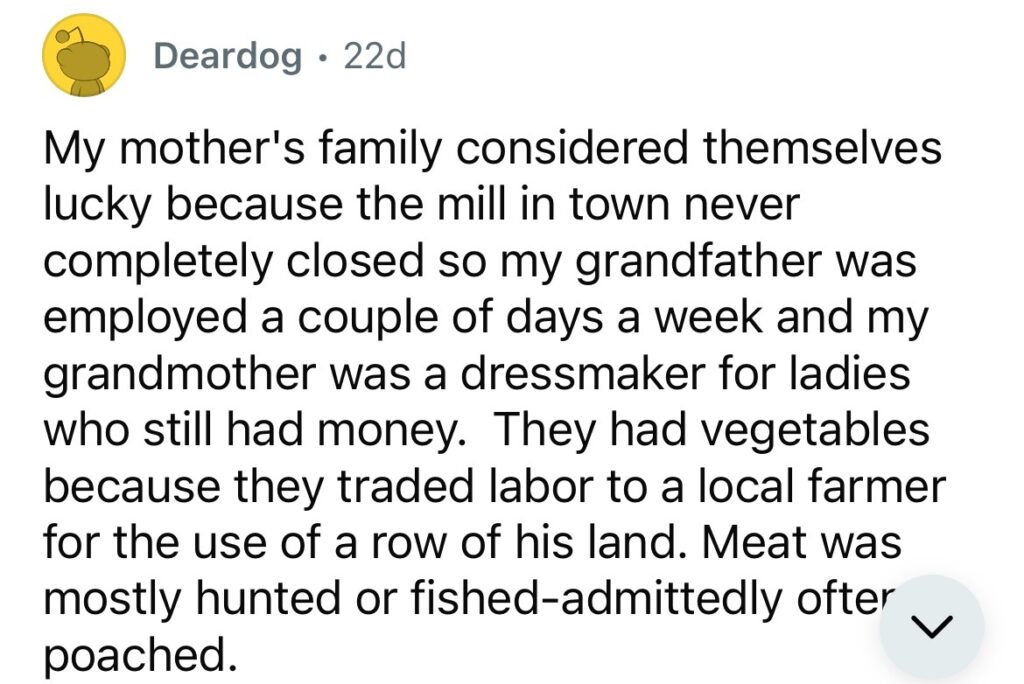The image size is (1024, 684).
Task: Click the word "vegetables" in the comment
Action: [x=807, y=429]
